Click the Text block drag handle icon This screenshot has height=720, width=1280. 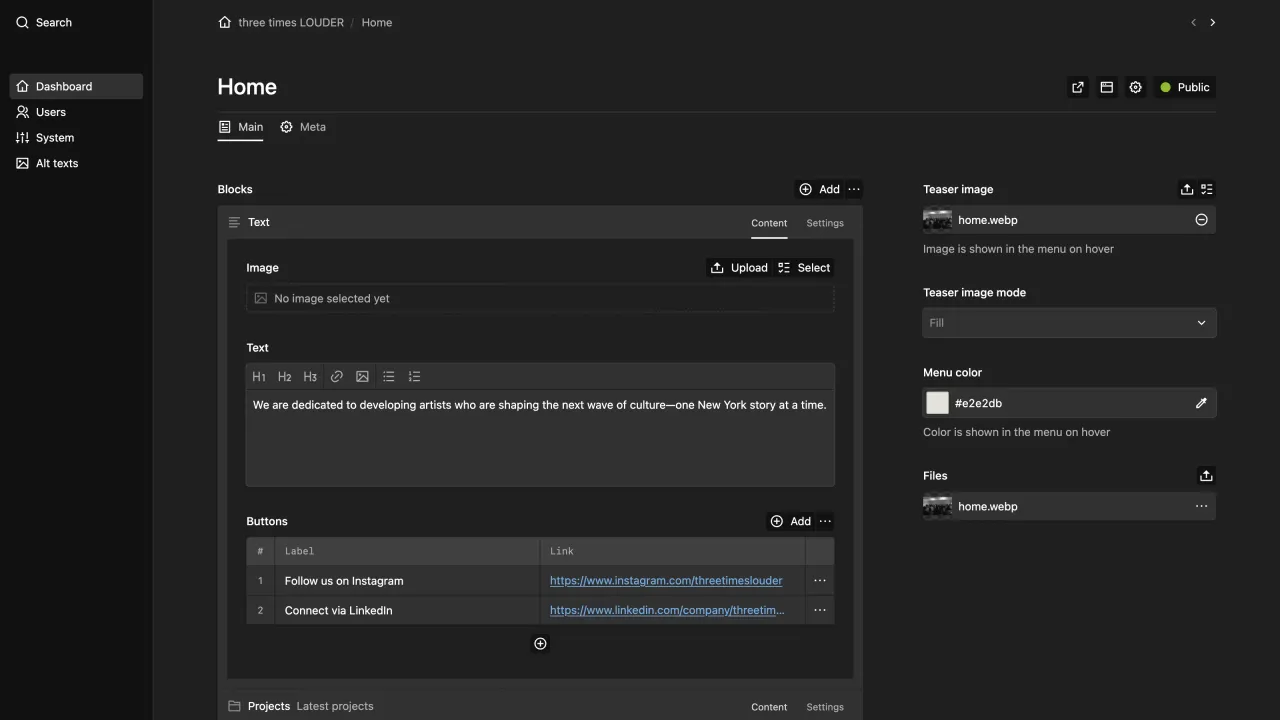pos(234,222)
